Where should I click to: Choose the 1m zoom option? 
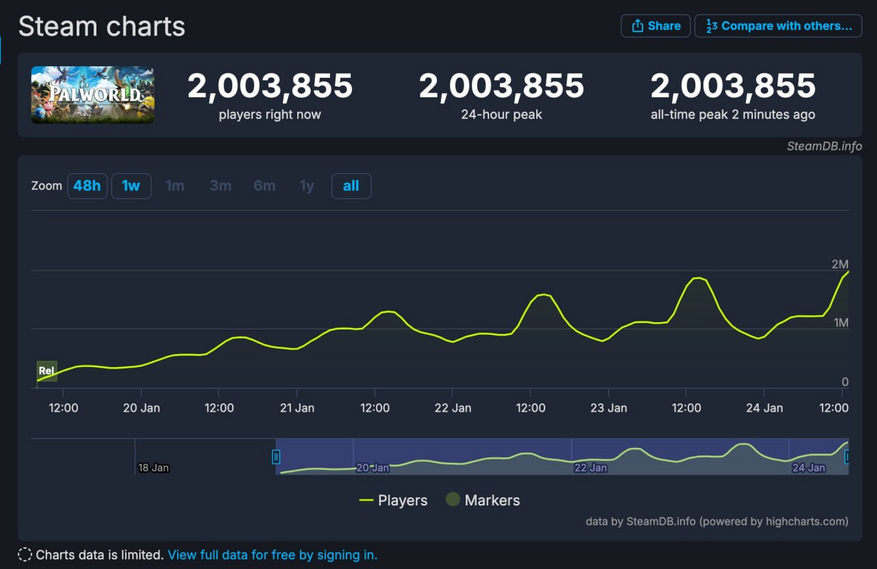click(x=175, y=186)
